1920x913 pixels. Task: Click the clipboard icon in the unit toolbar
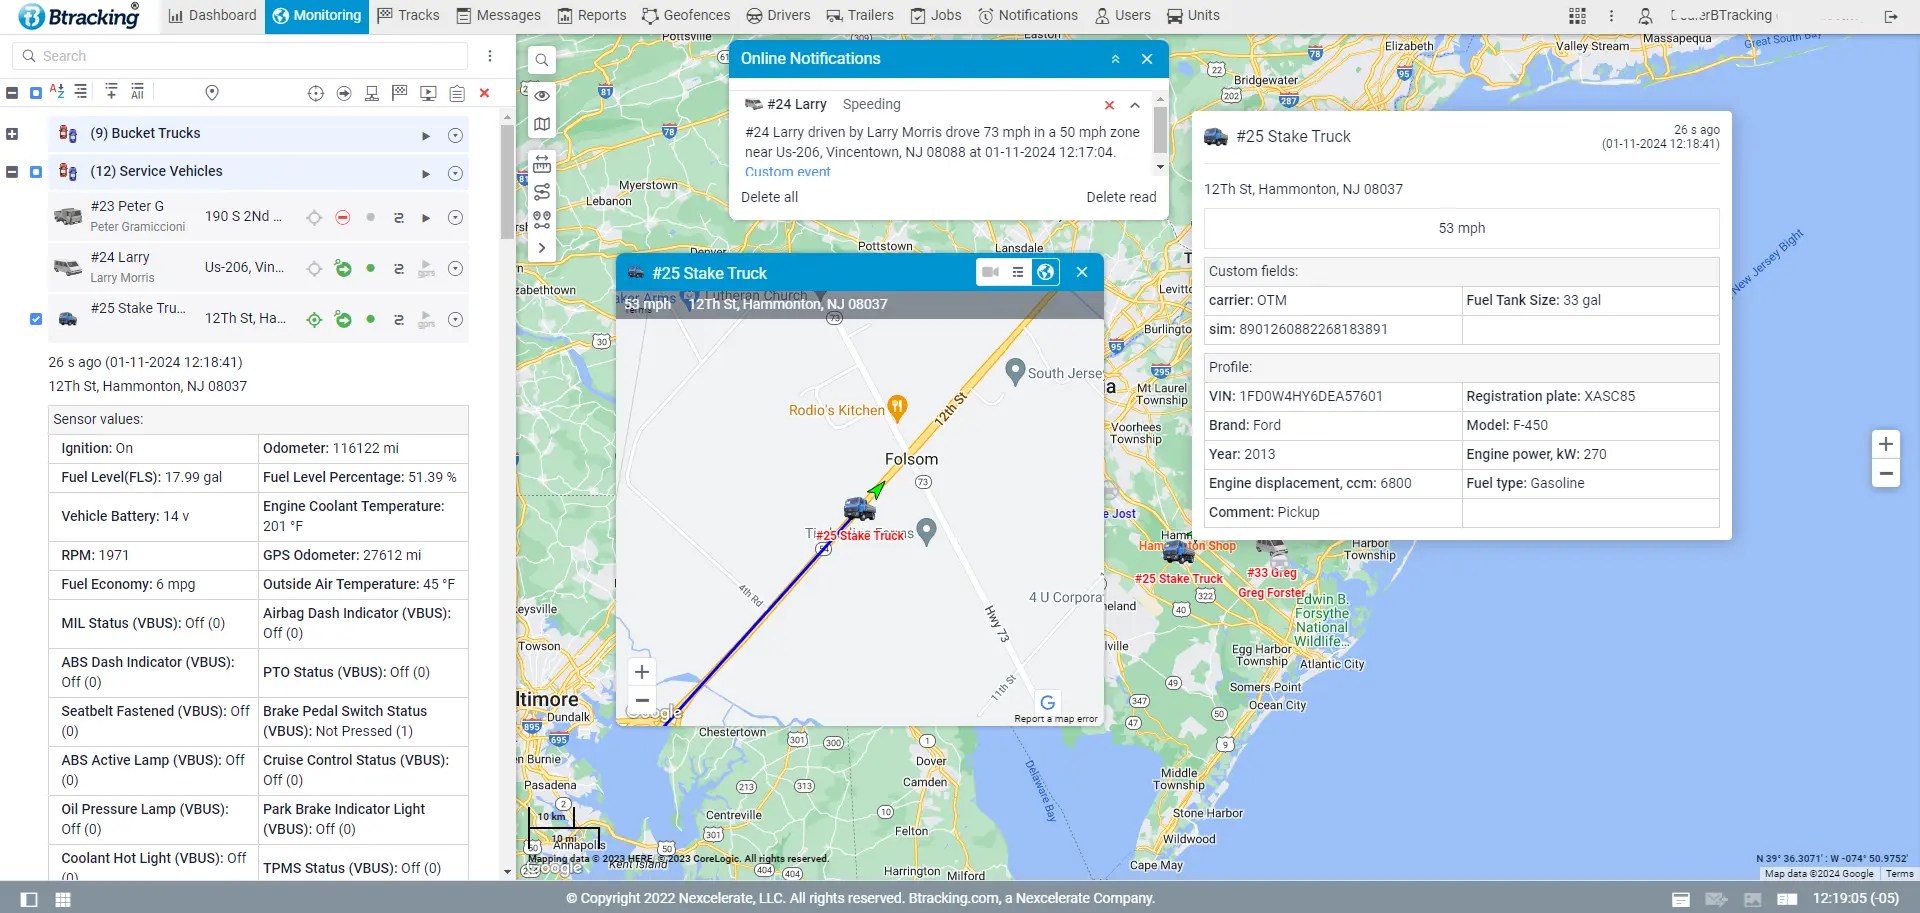[457, 93]
